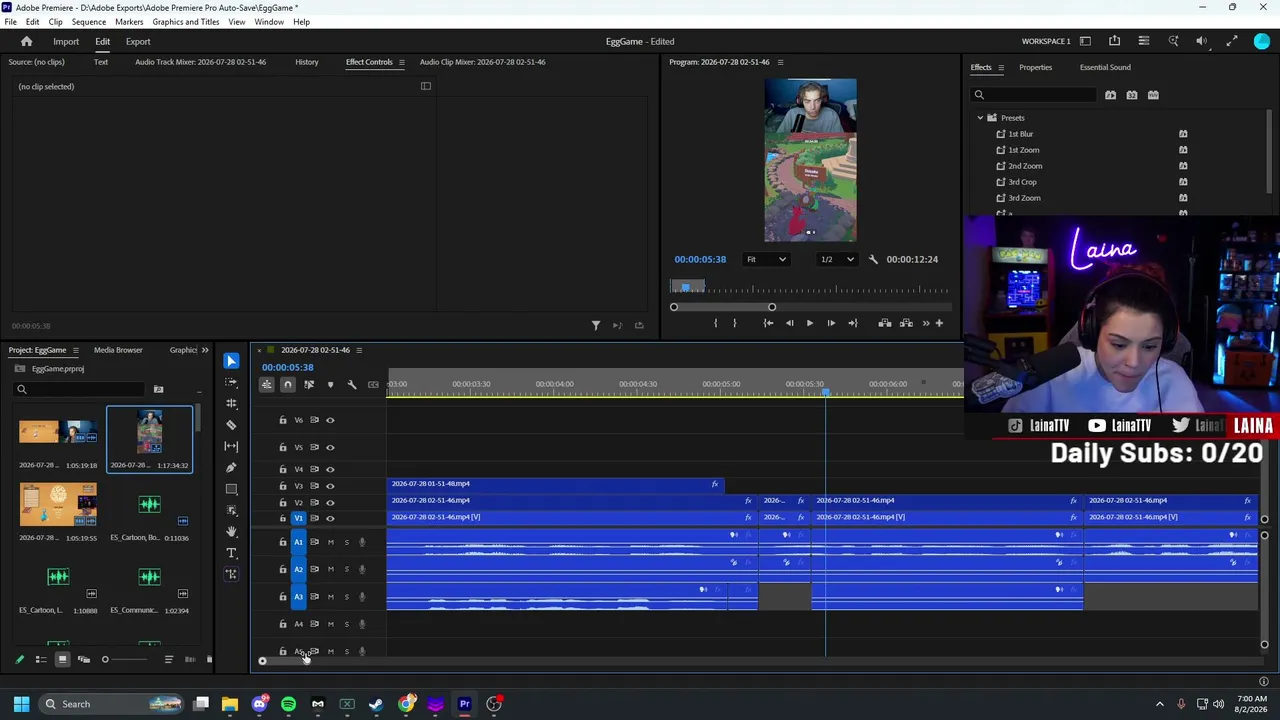Switch to the History tab
1280x720 pixels.
[307, 62]
